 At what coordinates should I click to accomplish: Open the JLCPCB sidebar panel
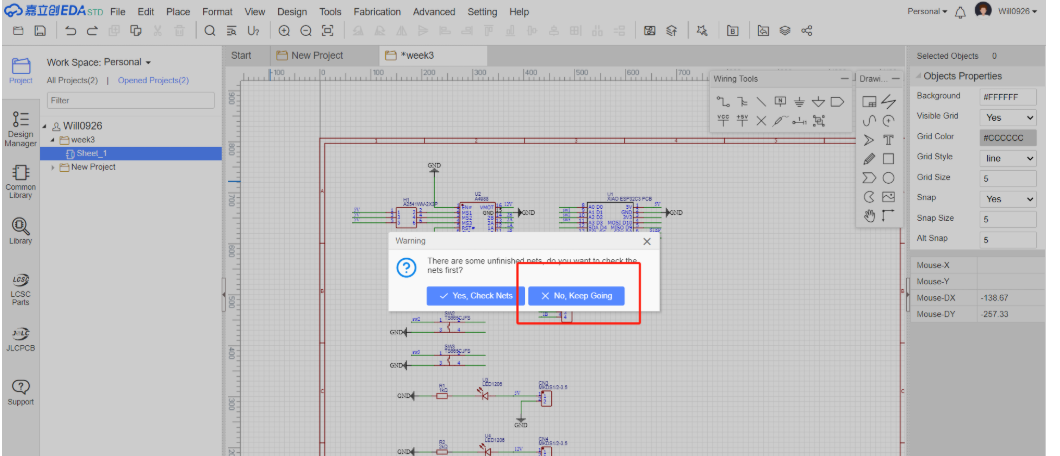pyautogui.click(x=20, y=339)
